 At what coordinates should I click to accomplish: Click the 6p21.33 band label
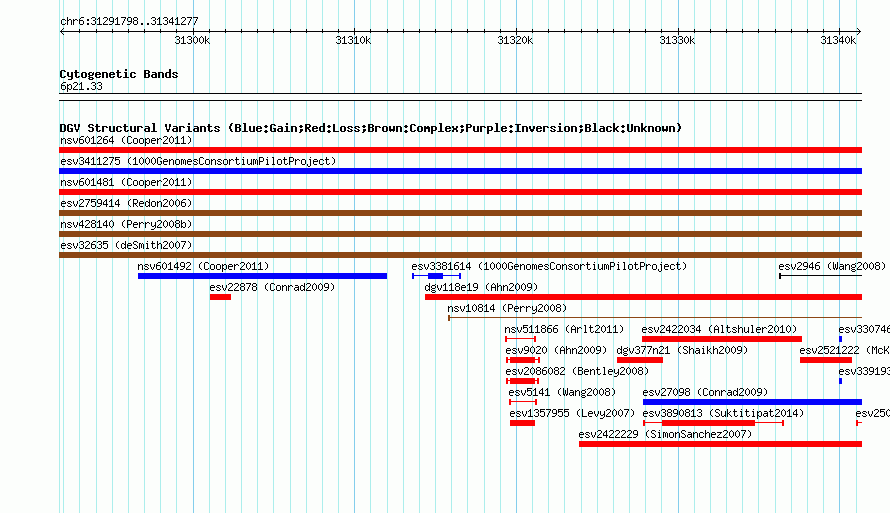tap(81, 86)
